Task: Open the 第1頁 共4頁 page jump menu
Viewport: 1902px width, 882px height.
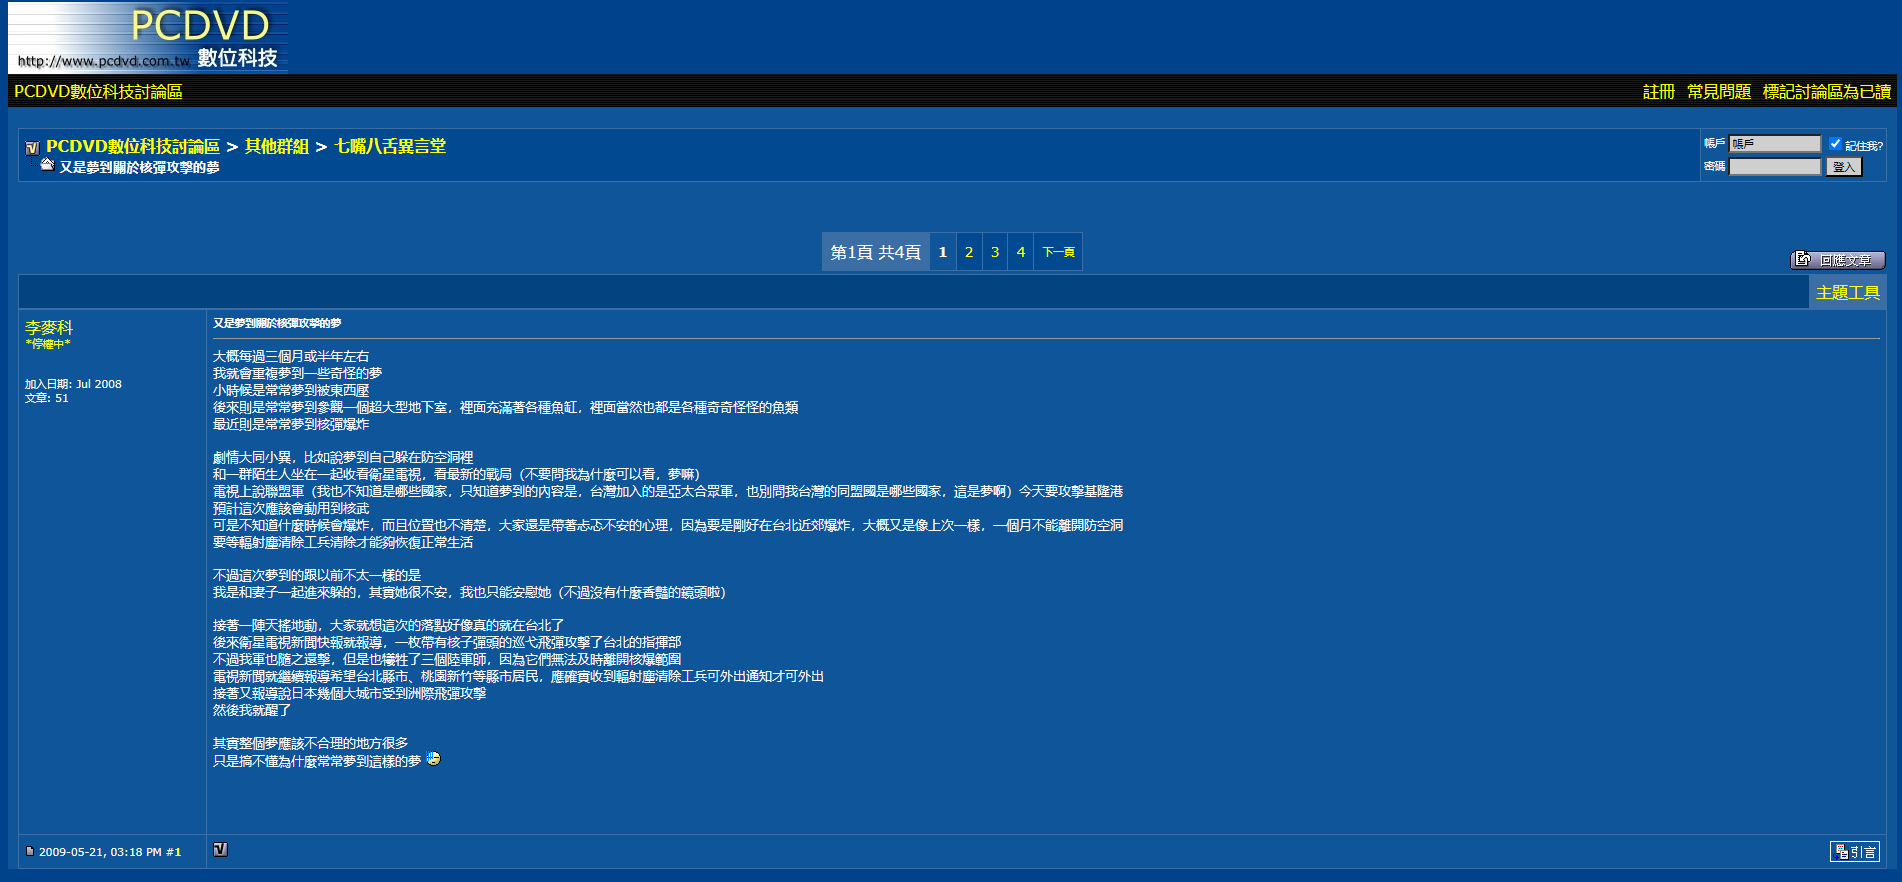Action: [875, 252]
